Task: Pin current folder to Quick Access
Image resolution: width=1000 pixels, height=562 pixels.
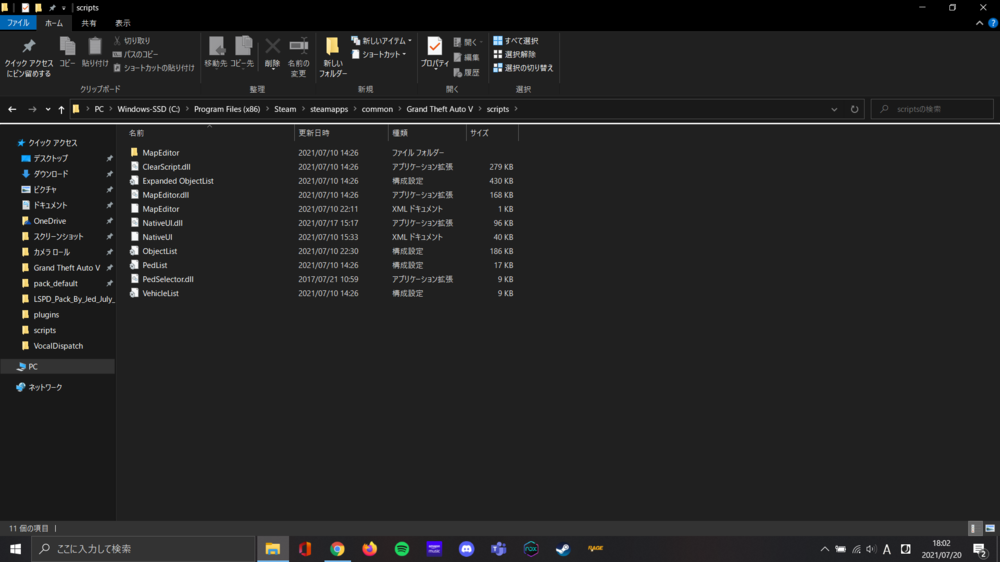Action: (x=28, y=57)
